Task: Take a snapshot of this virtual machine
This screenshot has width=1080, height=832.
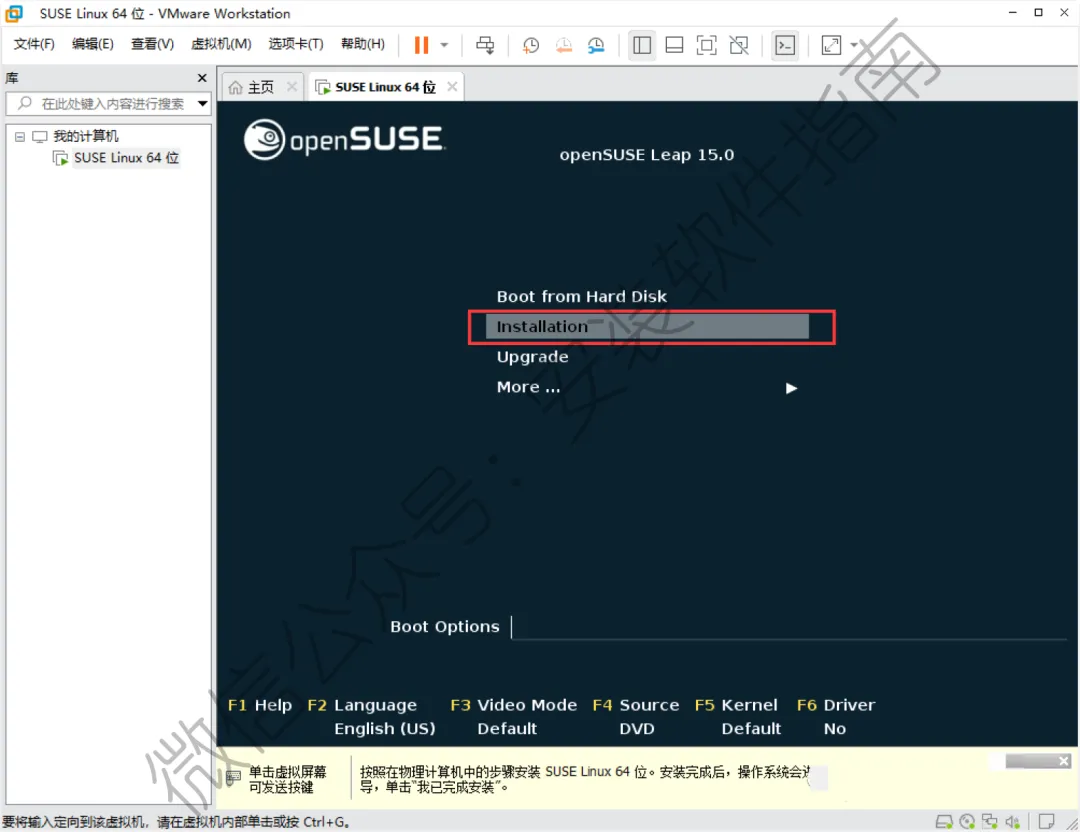Action: pos(530,45)
